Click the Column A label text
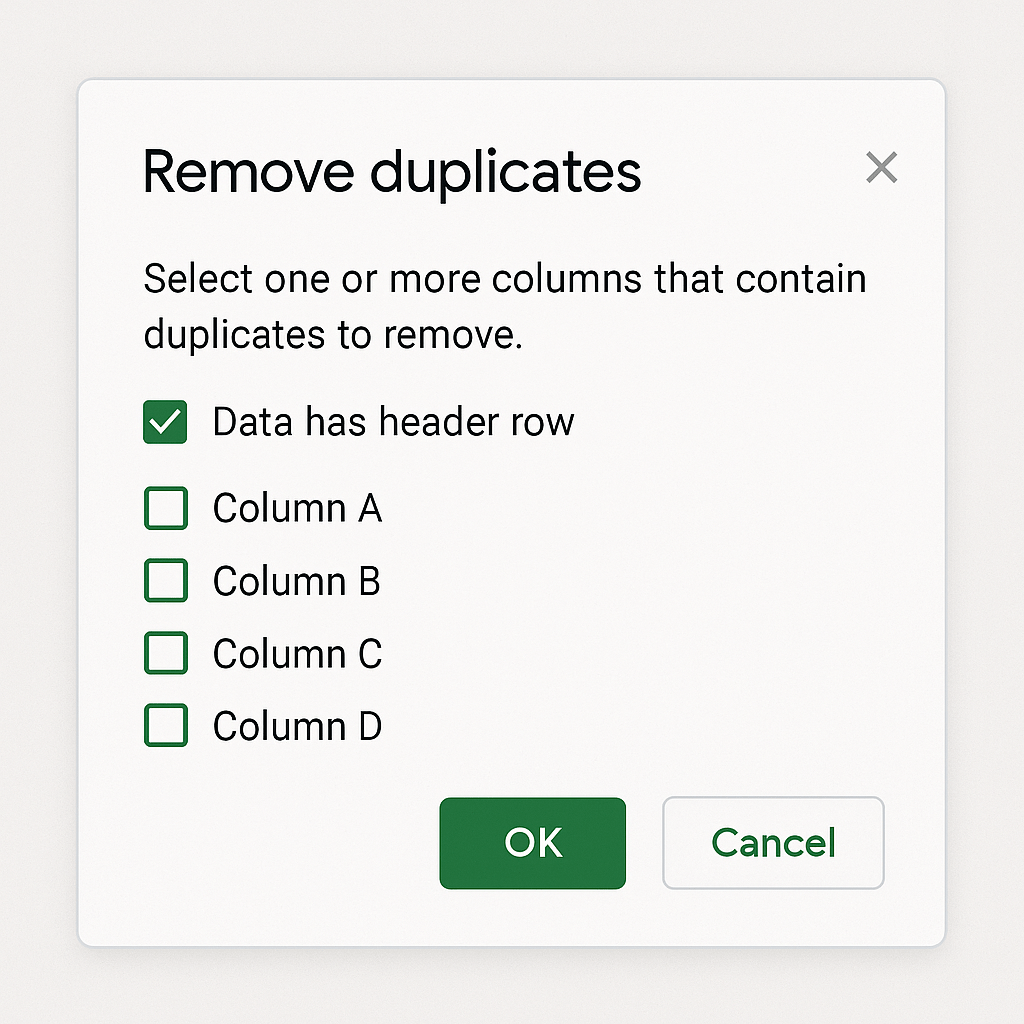Screen dimensions: 1024x1024 click(297, 508)
